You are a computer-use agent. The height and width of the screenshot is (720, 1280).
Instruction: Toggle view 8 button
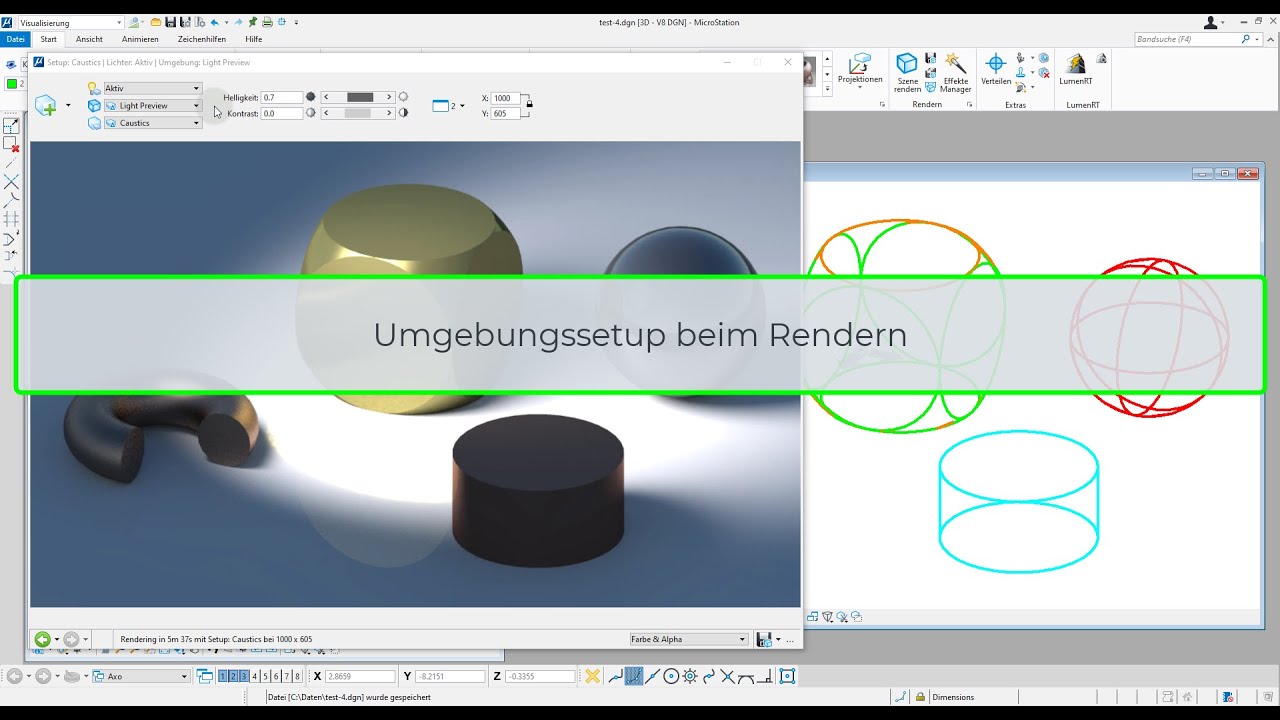click(297, 676)
